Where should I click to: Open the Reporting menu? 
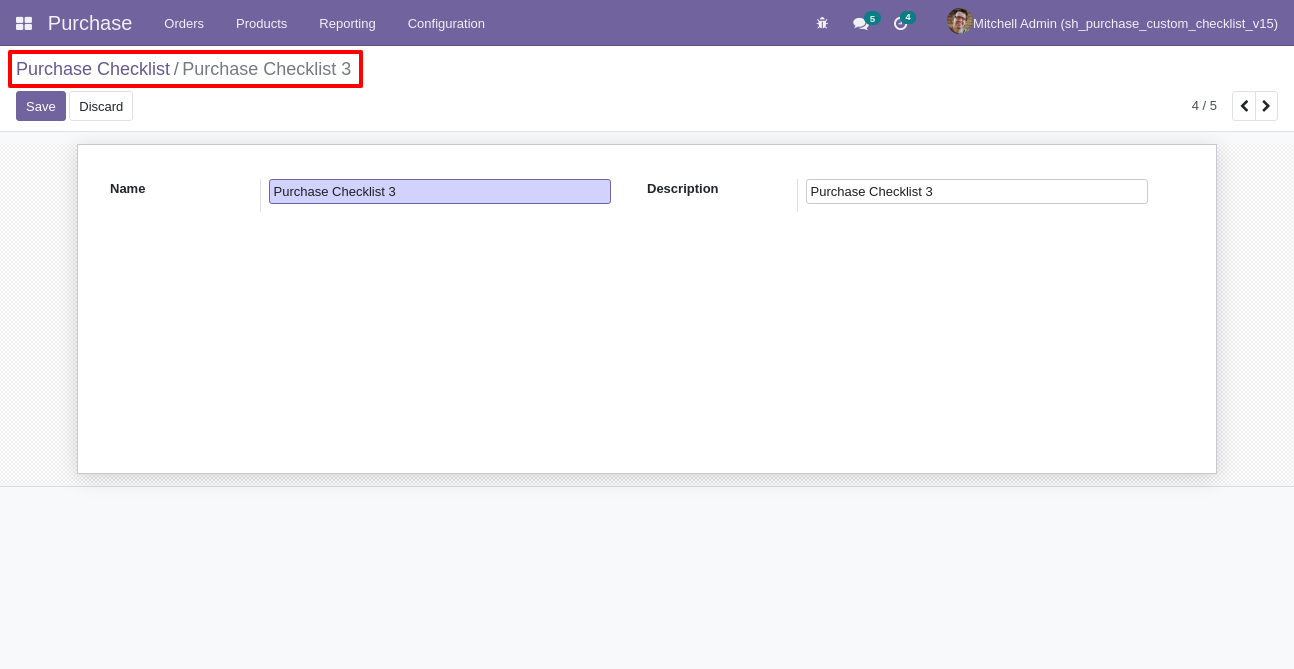347,23
